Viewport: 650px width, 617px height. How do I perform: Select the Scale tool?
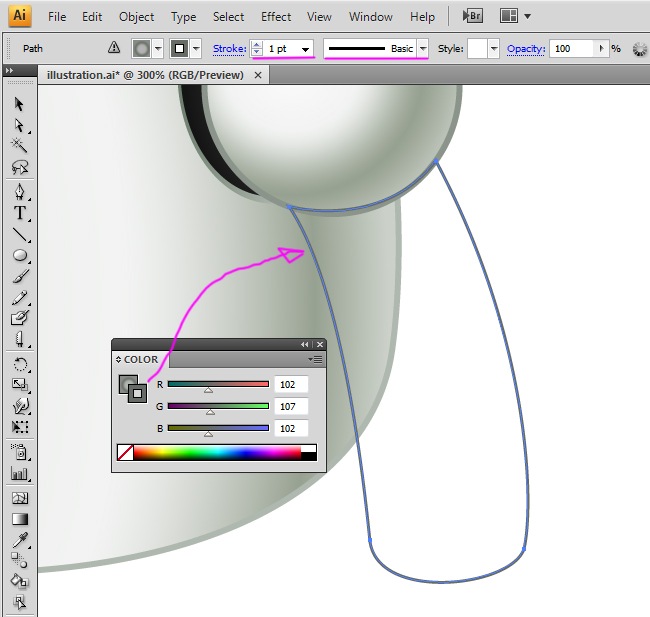click(19, 385)
